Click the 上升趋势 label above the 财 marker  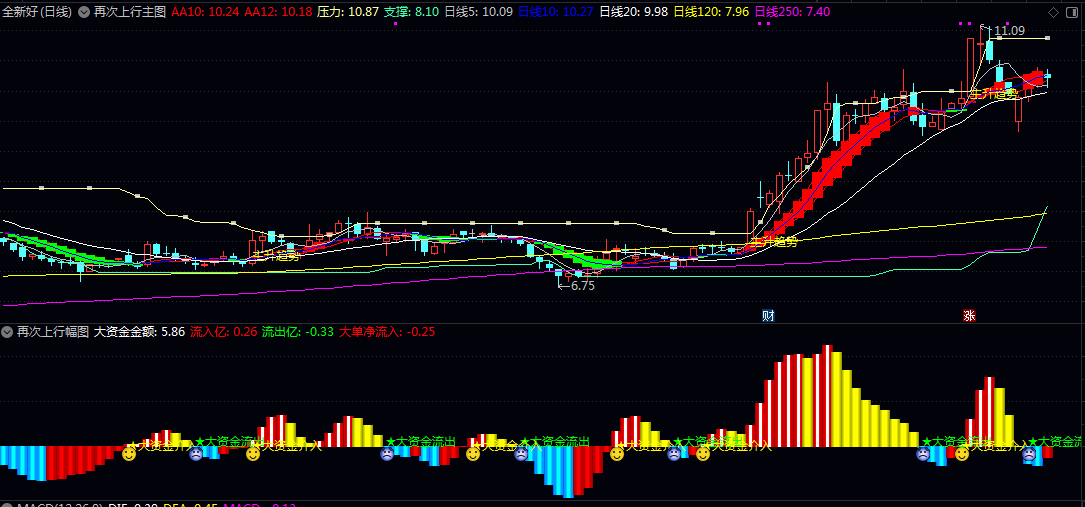click(774, 242)
